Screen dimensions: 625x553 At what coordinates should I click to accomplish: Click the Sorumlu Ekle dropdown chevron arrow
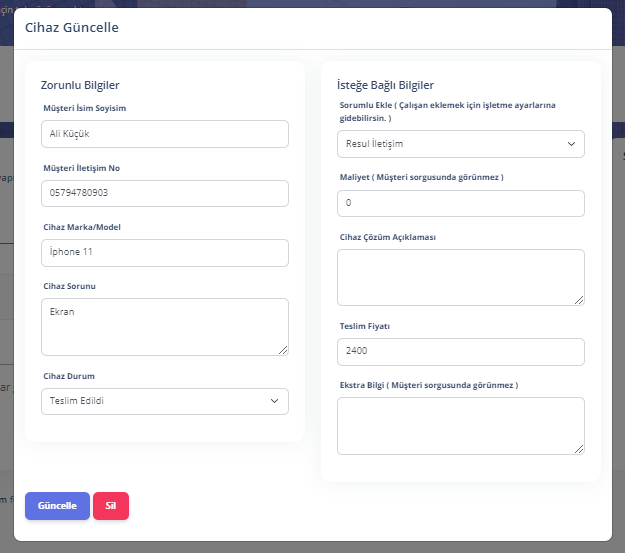(x=571, y=144)
